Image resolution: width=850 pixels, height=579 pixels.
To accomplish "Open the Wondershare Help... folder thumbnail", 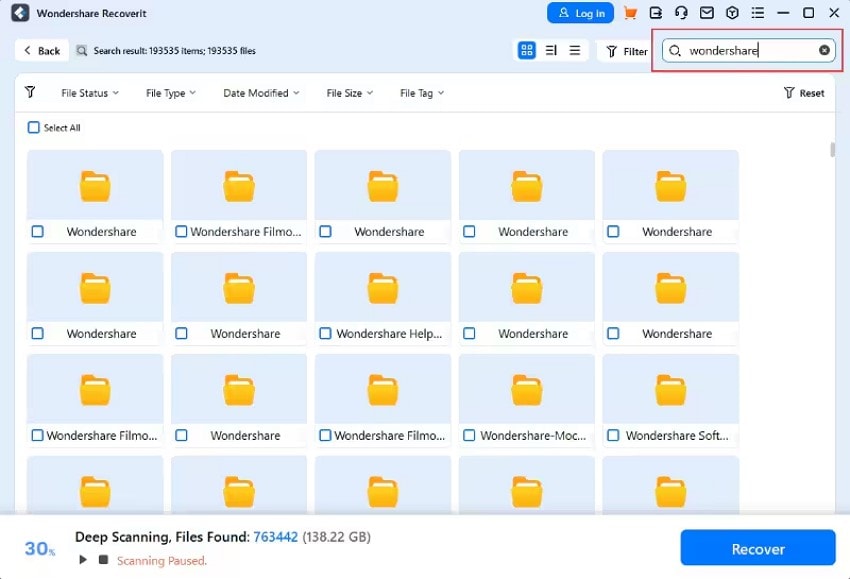I will [383, 287].
